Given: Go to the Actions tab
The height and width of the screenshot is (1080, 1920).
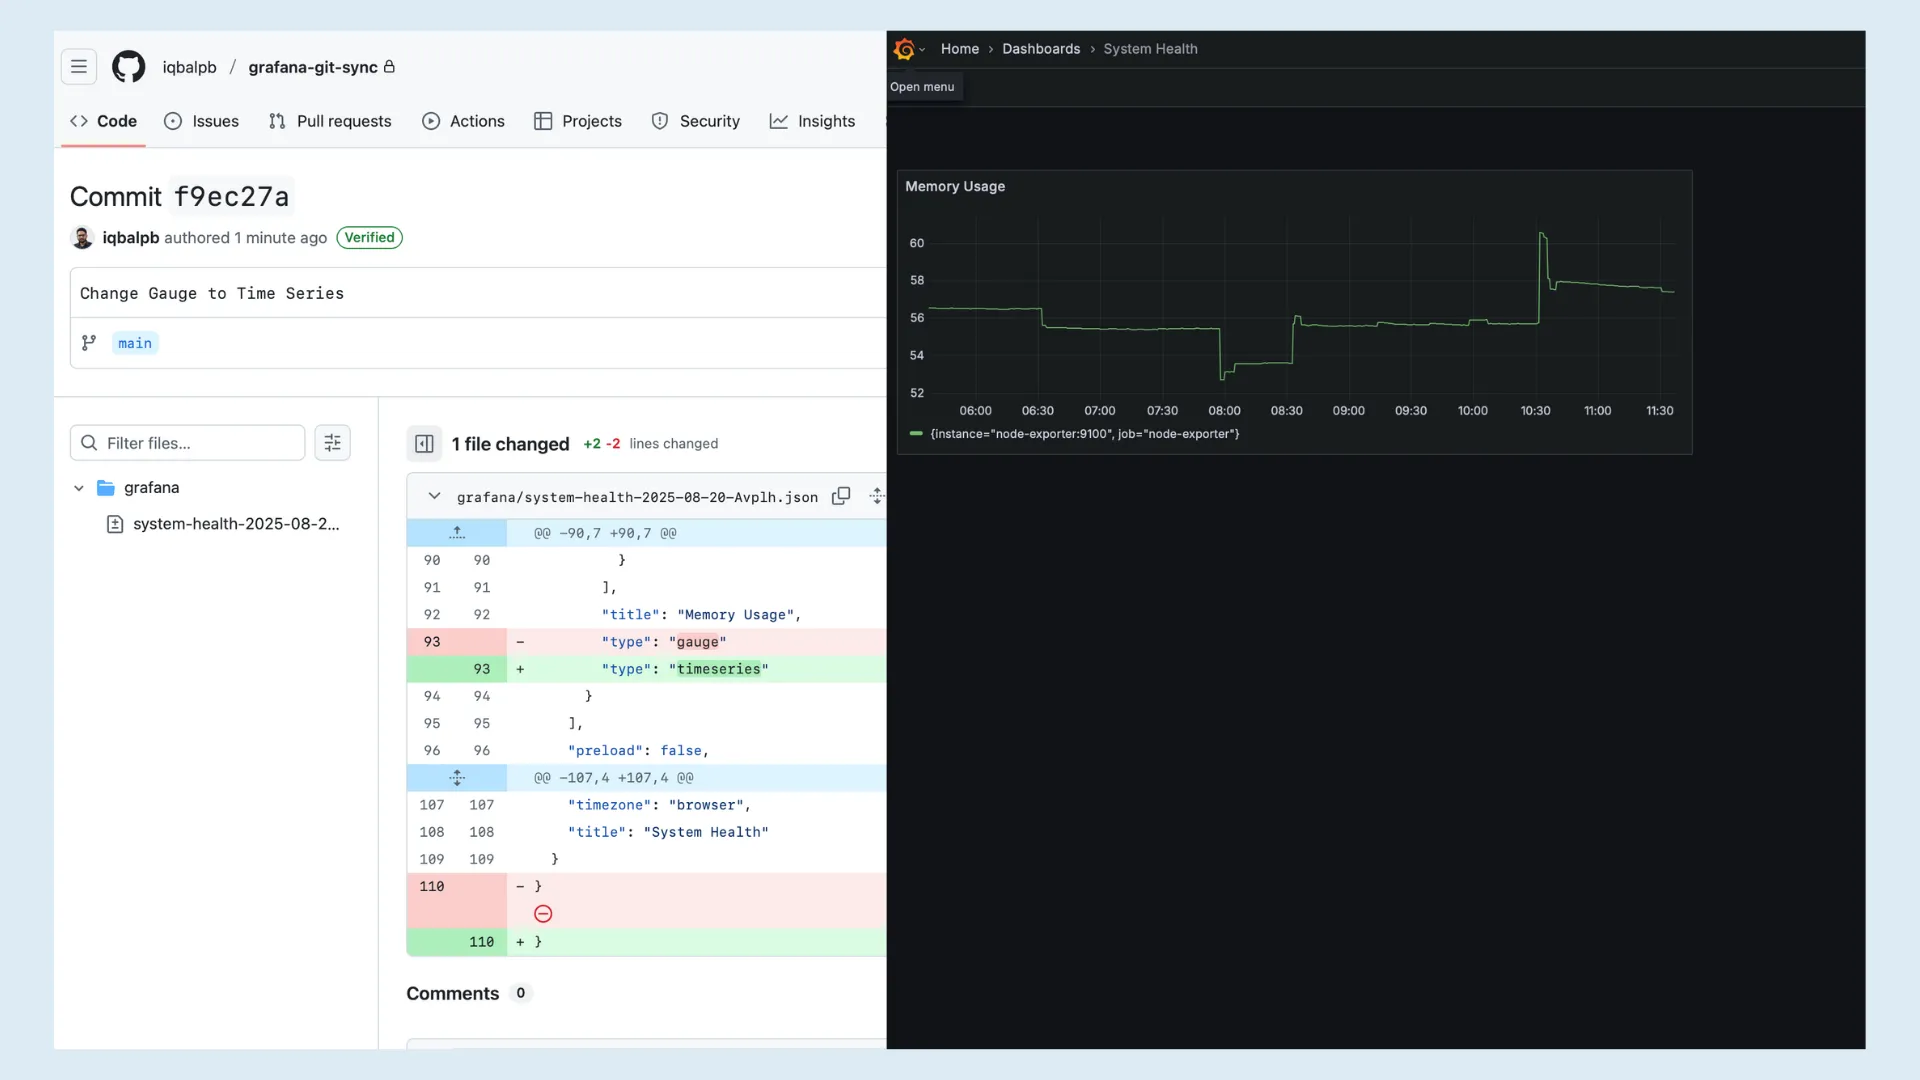Looking at the screenshot, I should pyautogui.click(x=463, y=121).
